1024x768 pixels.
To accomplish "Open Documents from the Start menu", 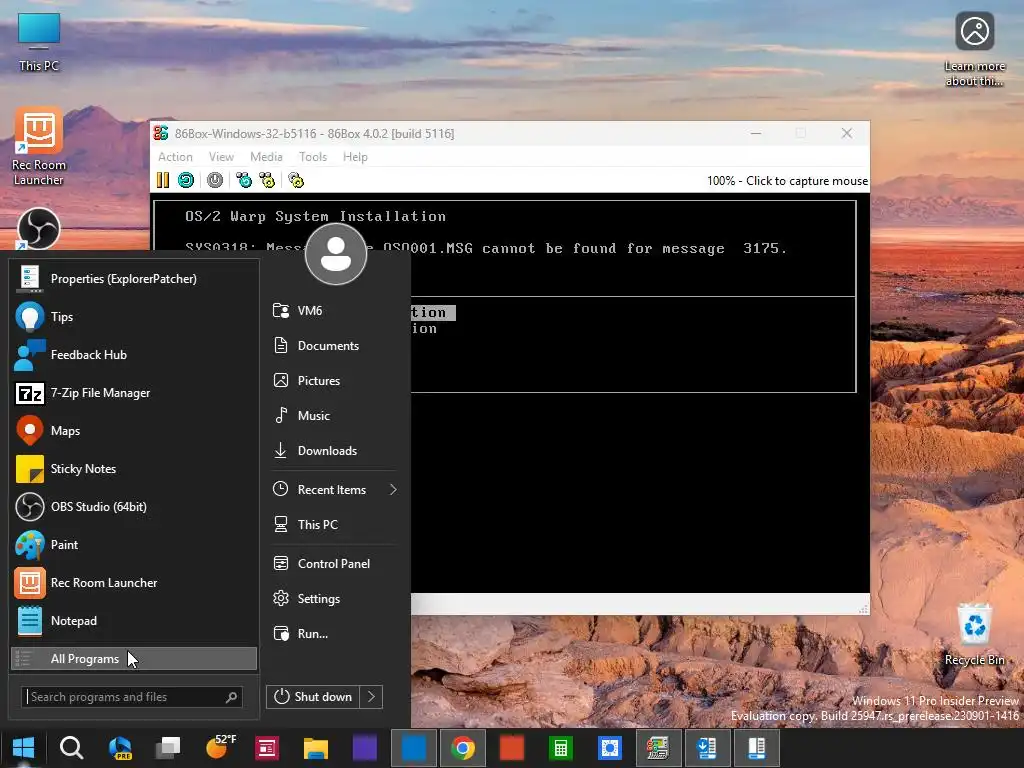I will [334, 345].
